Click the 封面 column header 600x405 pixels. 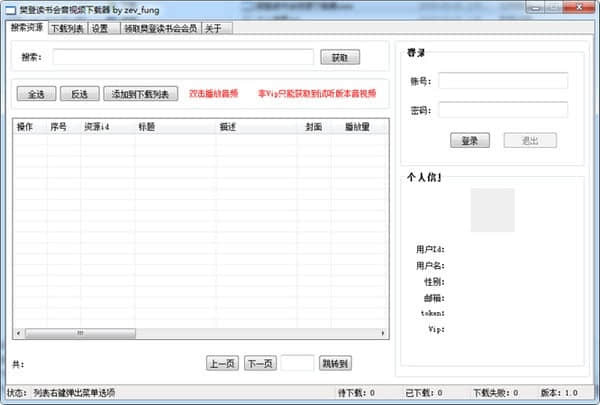point(314,127)
